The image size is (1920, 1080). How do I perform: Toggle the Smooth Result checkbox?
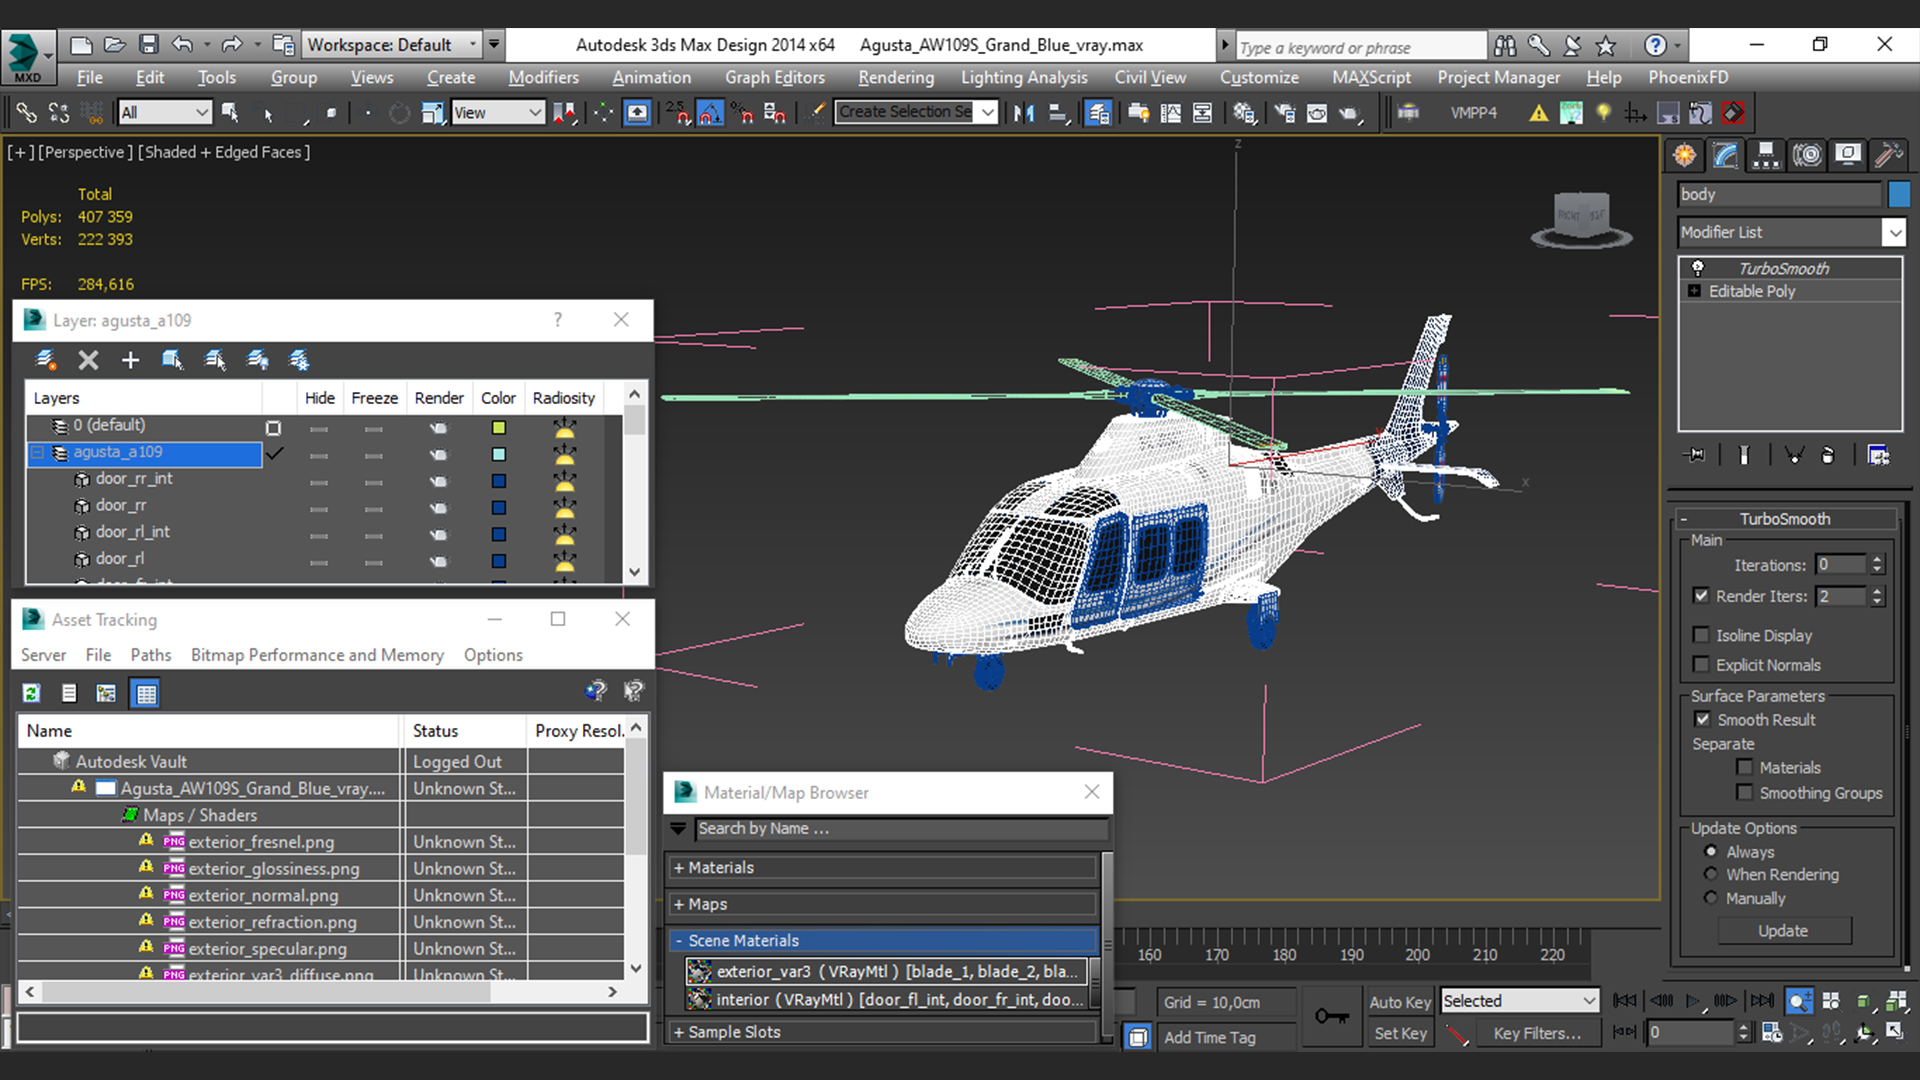point(1702,719)
